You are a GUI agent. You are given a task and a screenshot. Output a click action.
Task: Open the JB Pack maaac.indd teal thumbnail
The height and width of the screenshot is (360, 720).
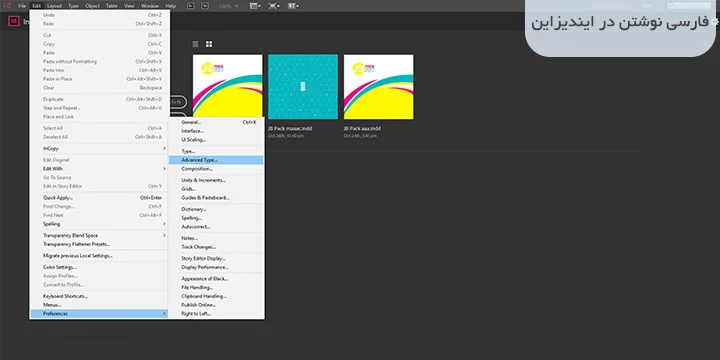point(303,87)
